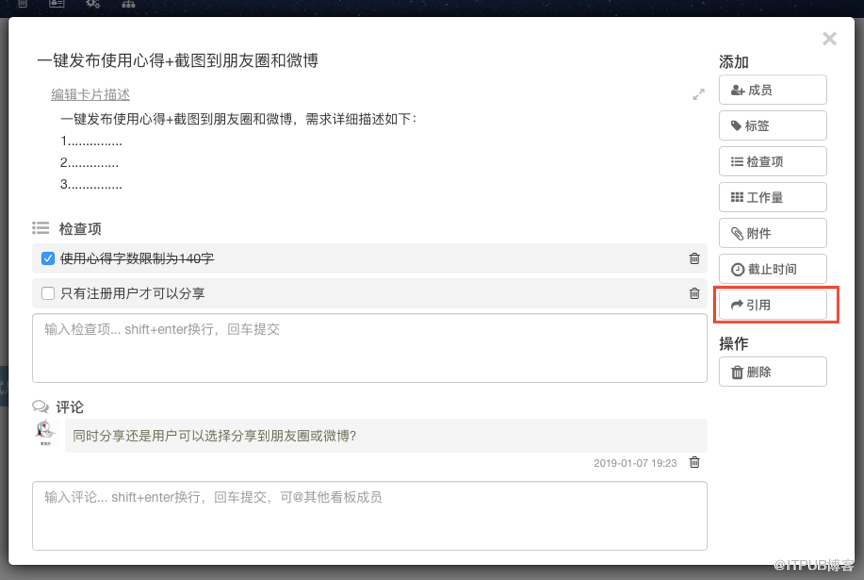Set the deadline with 截止时间 button
864x580 pixels.
(x=773, y=269)
